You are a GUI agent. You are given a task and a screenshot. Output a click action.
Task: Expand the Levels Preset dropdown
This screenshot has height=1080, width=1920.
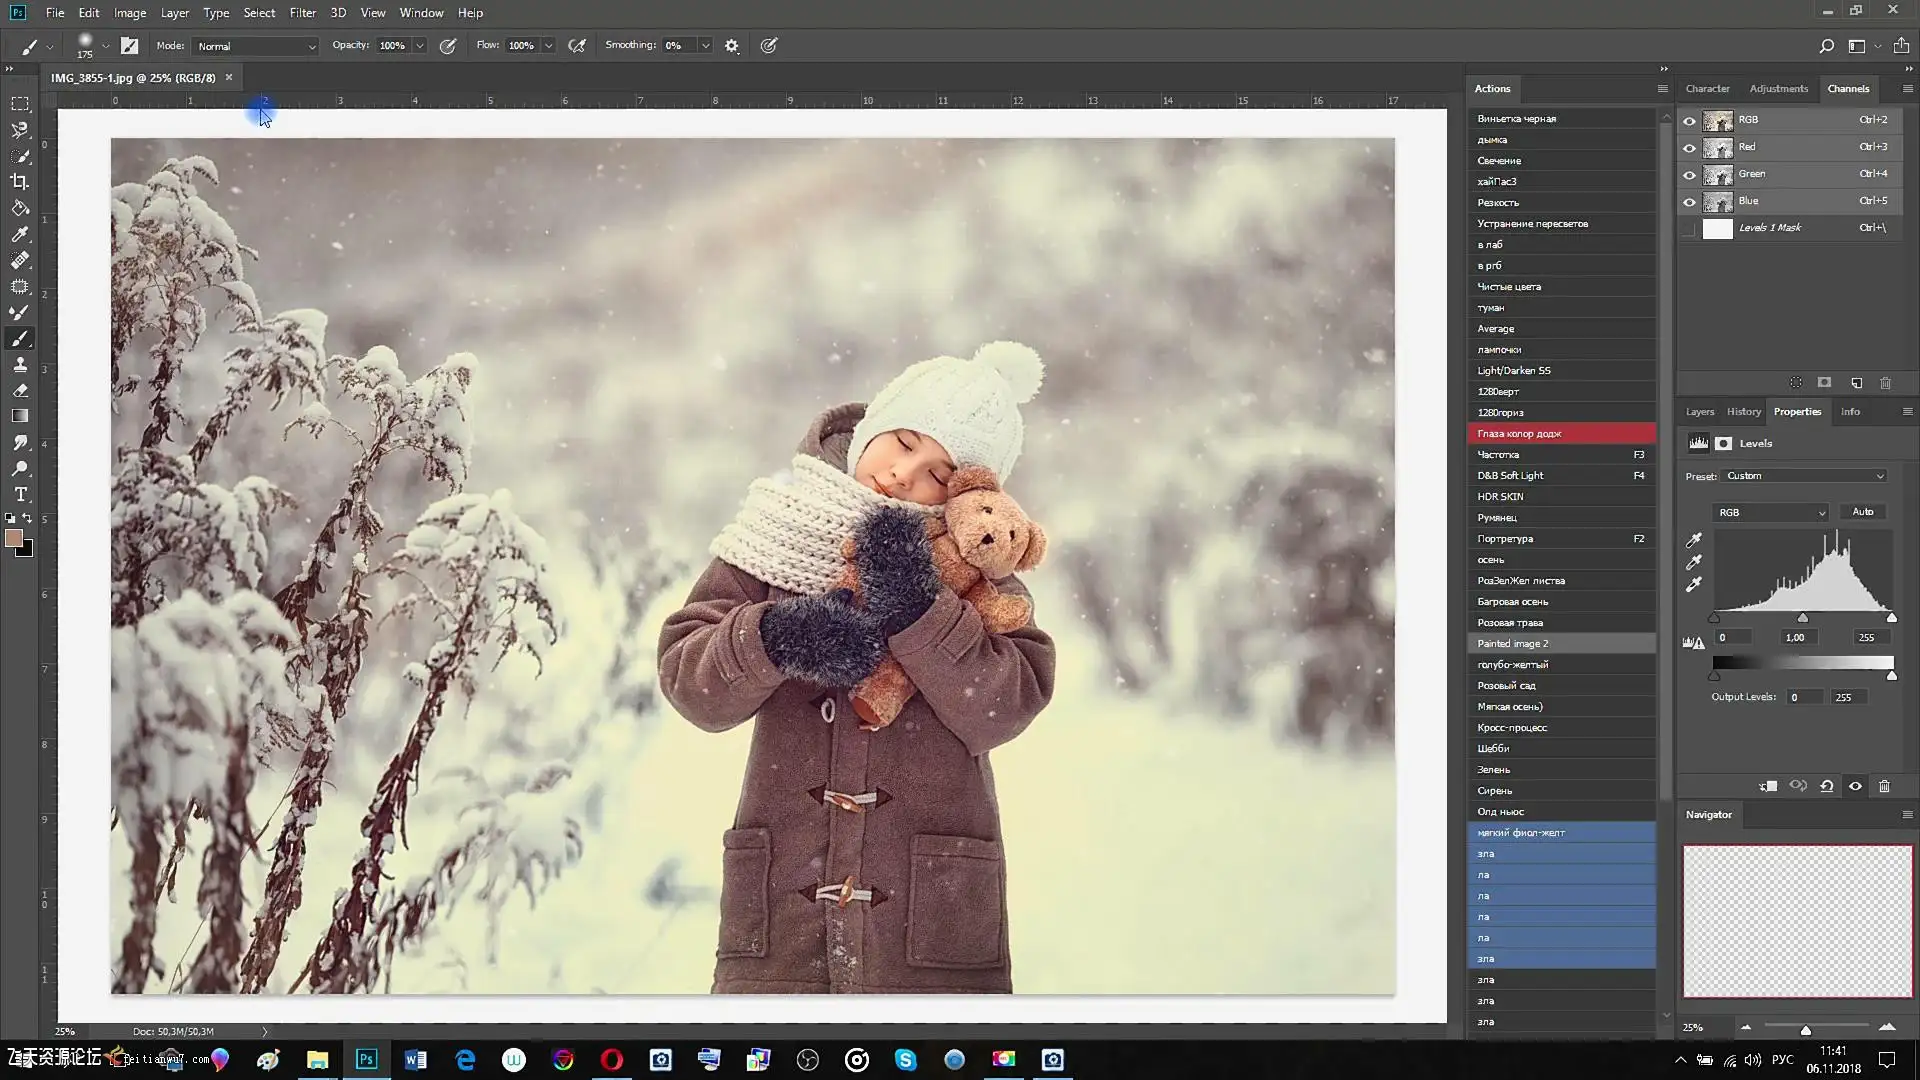(x=1804, y=476)
